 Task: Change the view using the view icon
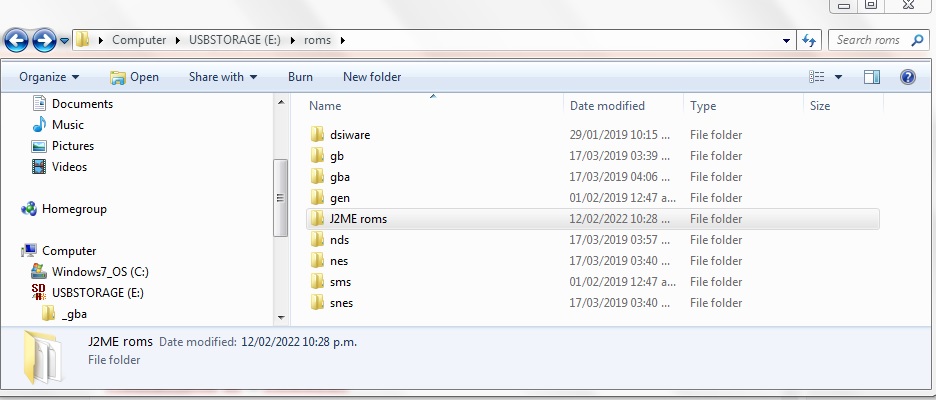click(817, 76)
